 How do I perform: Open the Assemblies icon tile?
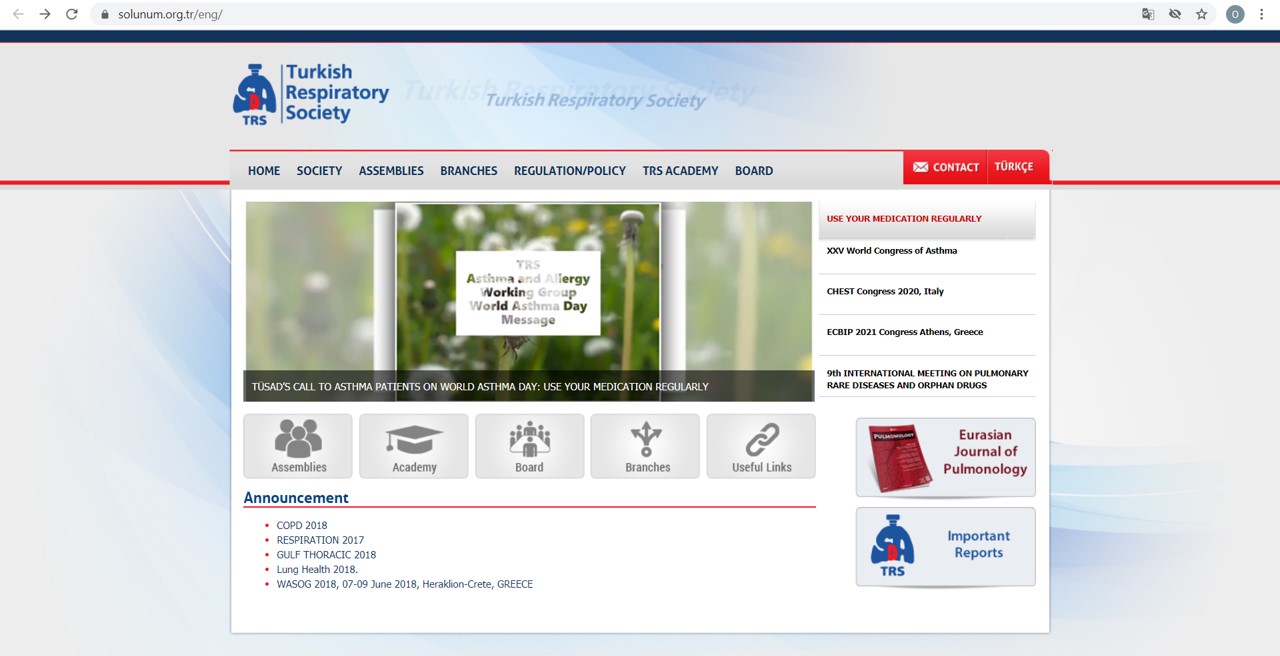298,446
